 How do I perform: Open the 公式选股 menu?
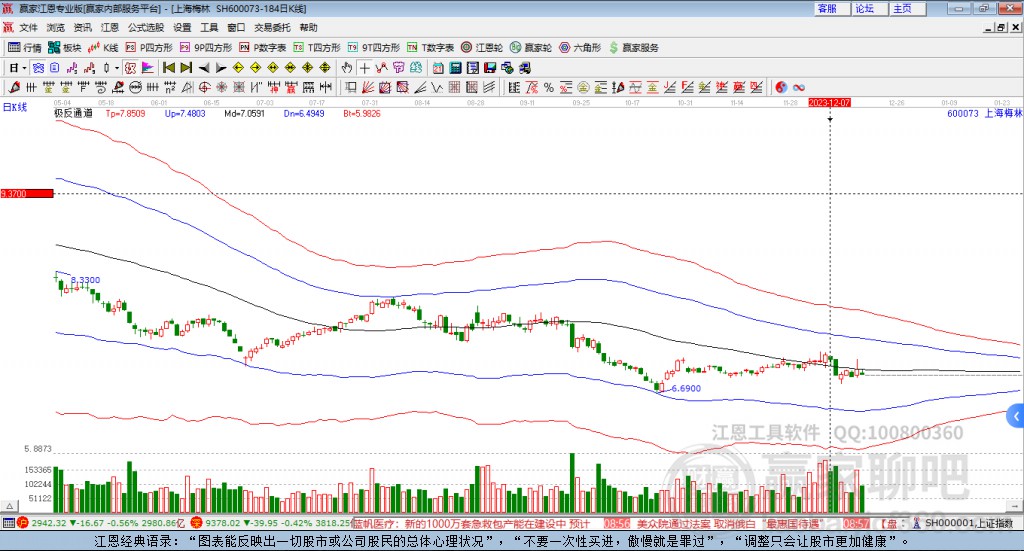pyautogui.click(x=145, y=27)
